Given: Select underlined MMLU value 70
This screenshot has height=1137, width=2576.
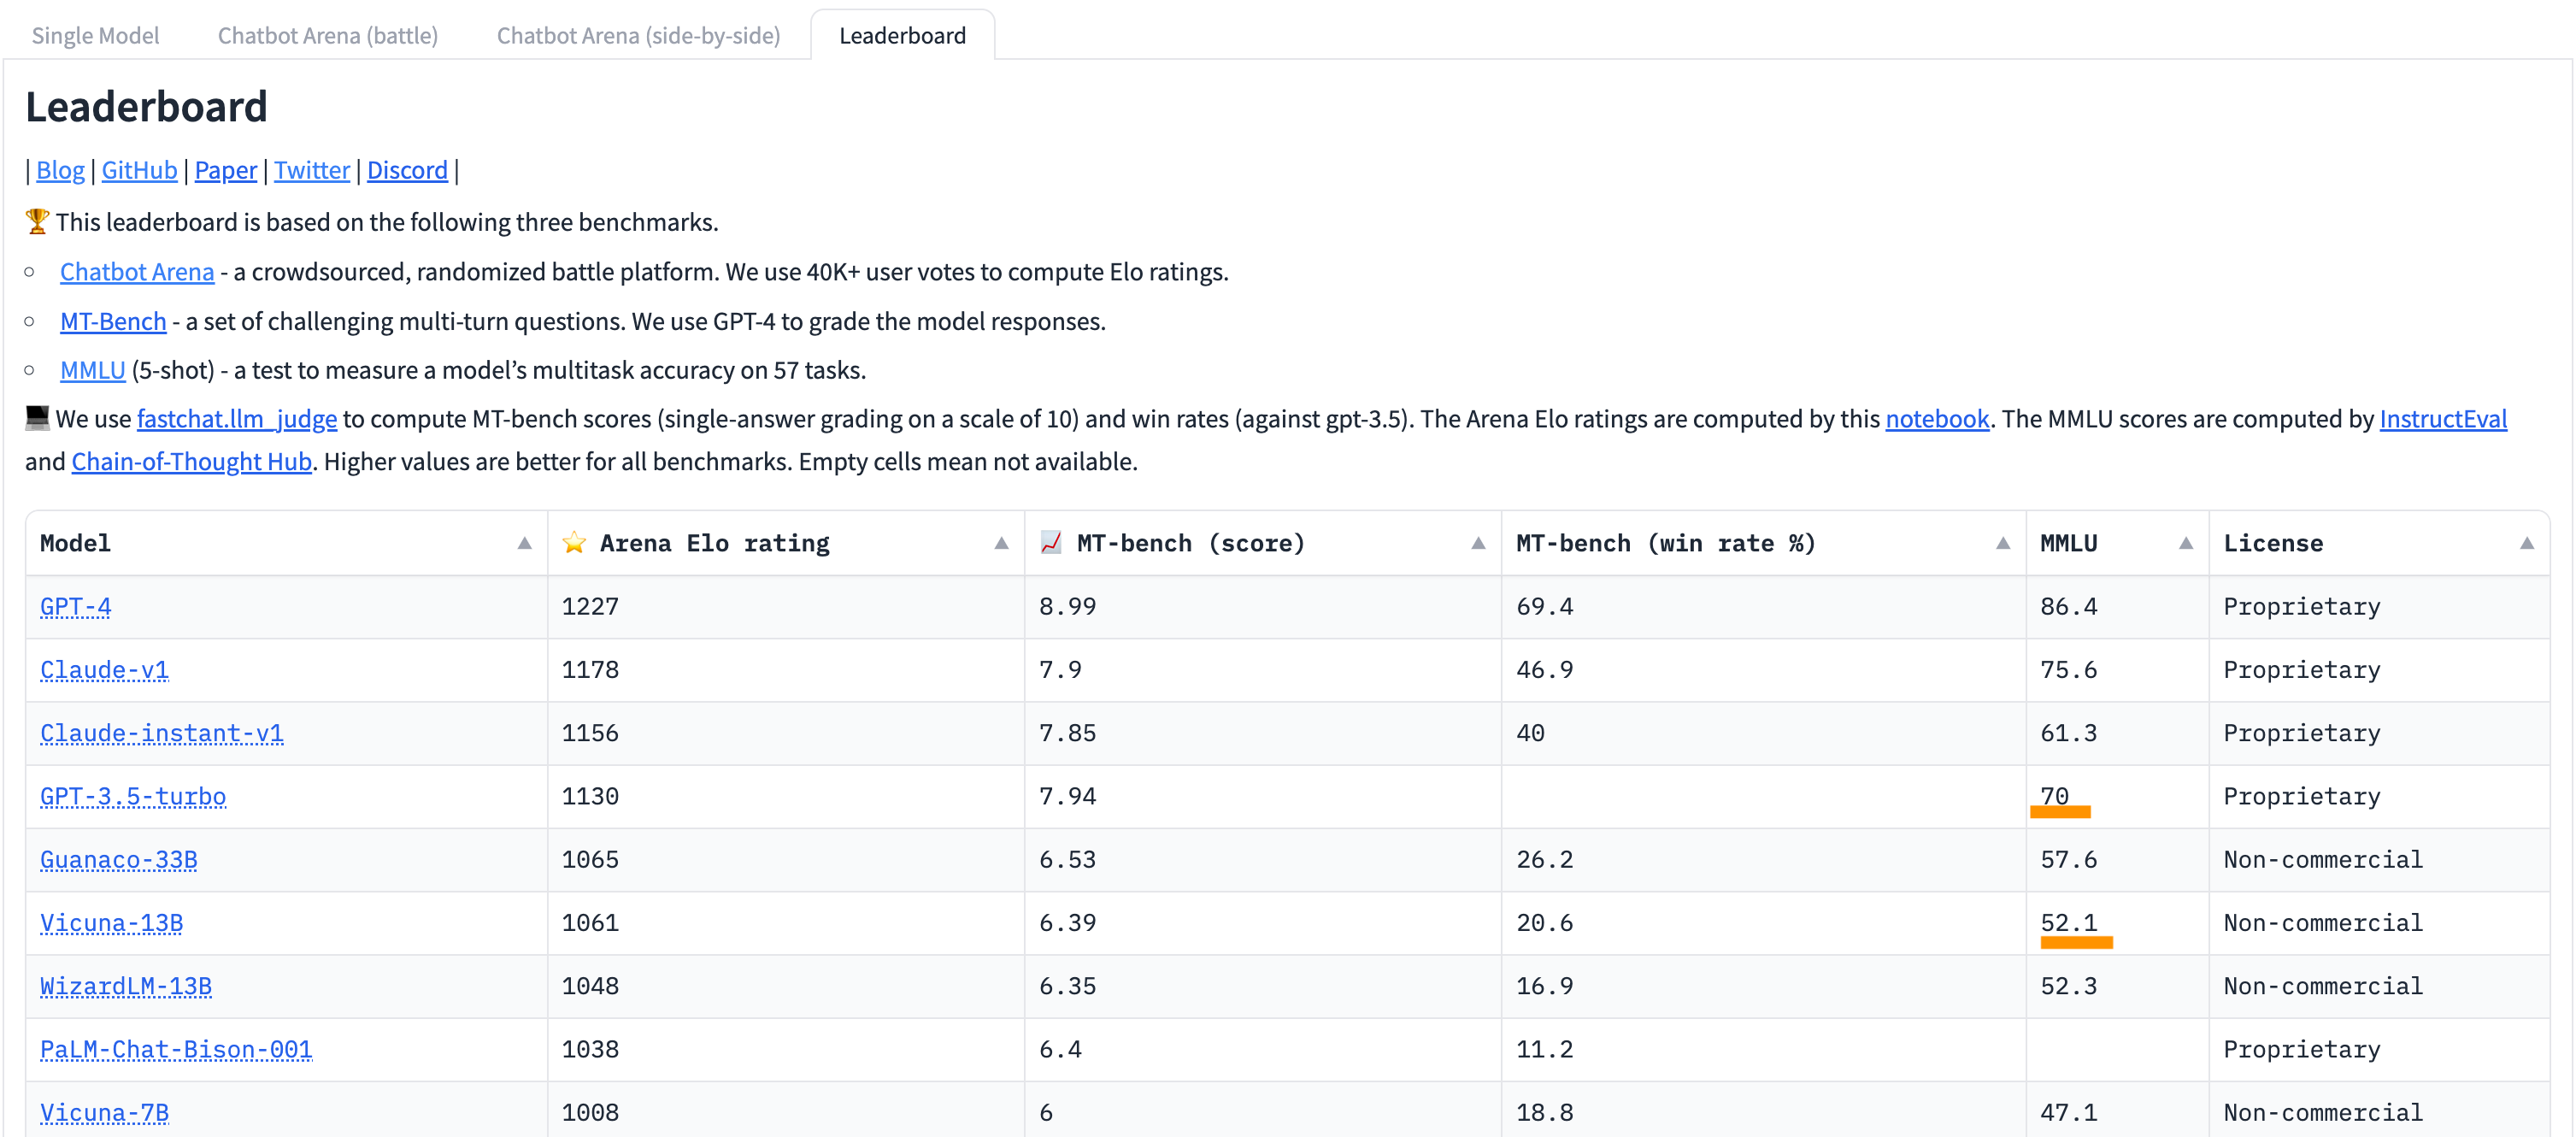Looking at the screenshot, I should pyautogui.click(x=2117, y=797).
